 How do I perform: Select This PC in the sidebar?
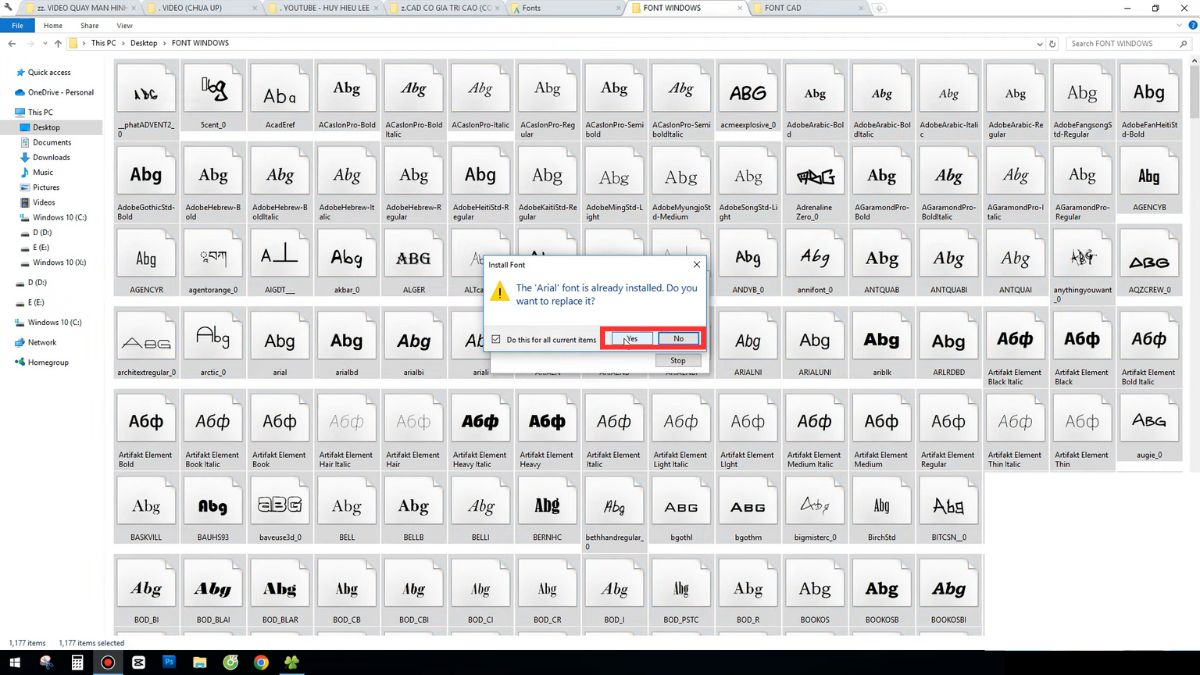(41, 112)
